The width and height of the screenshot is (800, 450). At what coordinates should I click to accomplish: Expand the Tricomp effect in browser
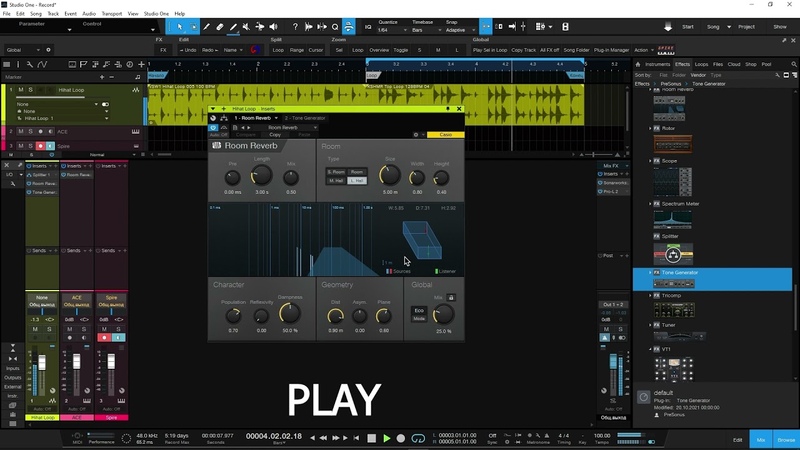[x=650, y=295]
